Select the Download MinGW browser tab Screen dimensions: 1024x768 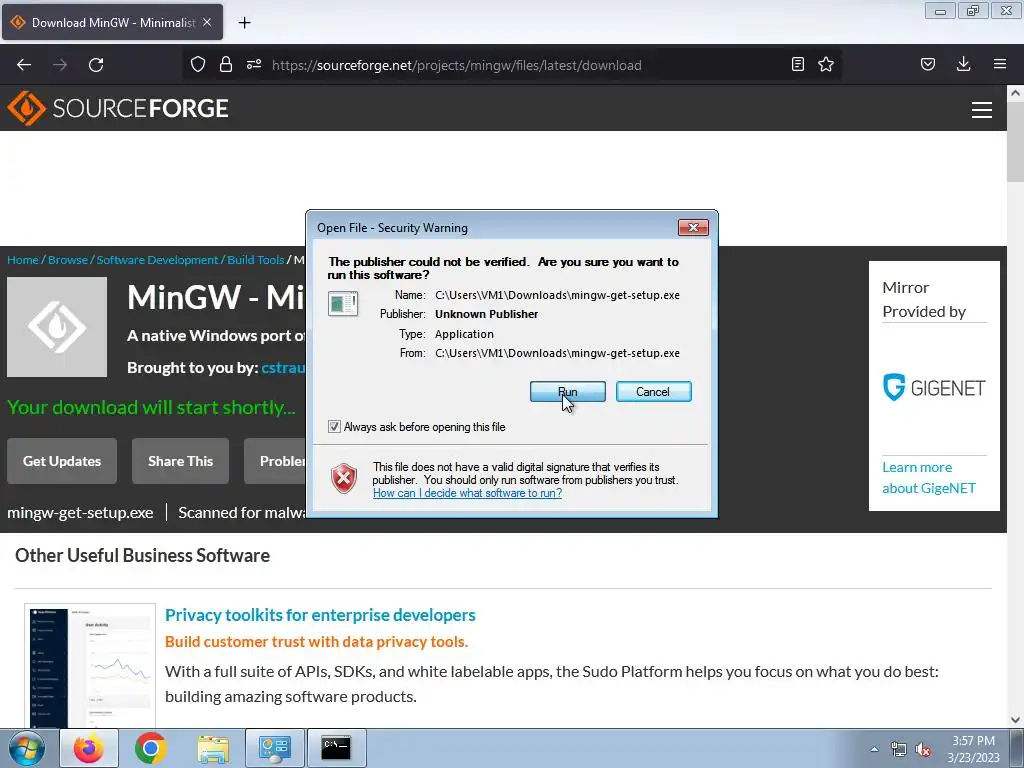coord(112,22)
